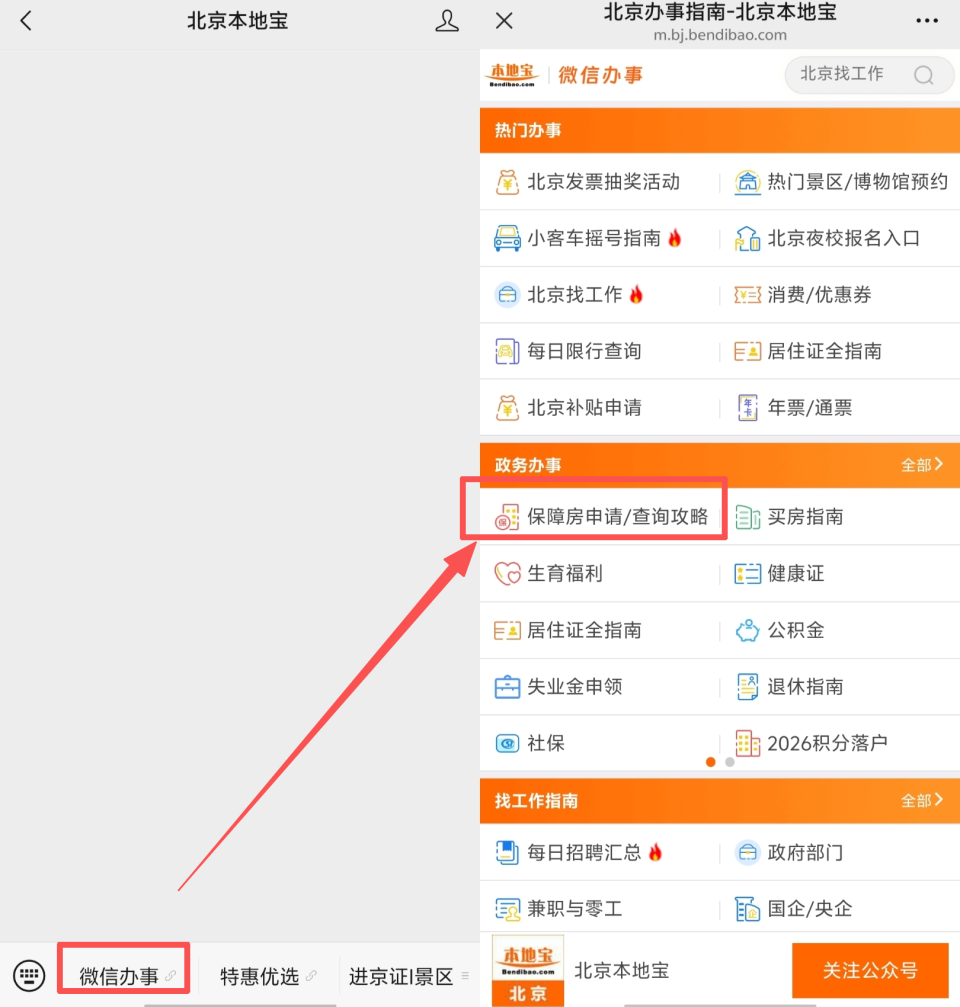Tap the 北京夜校报名入口 icon
The width and height of the screenshot is (960, 1007).
point(747,238)
